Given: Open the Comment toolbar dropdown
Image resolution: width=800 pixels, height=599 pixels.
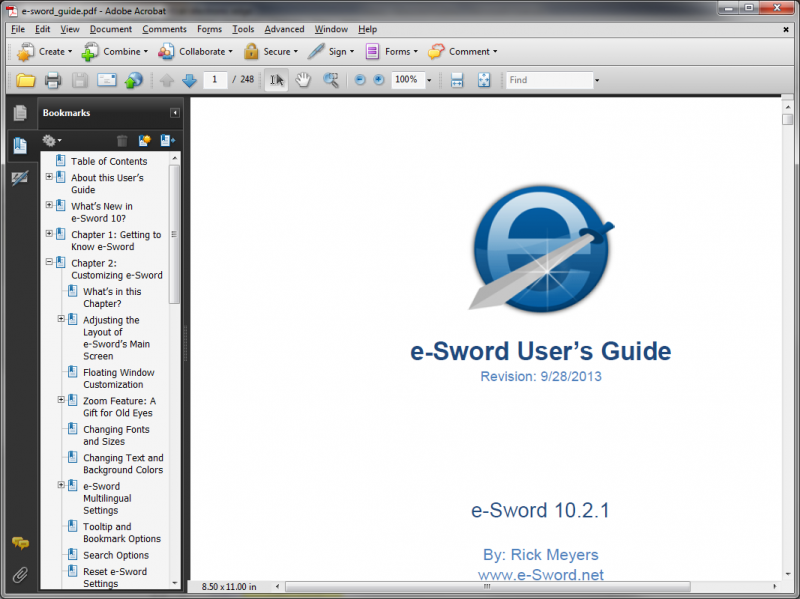Looking at the screenshot, I should coord(463,52).
